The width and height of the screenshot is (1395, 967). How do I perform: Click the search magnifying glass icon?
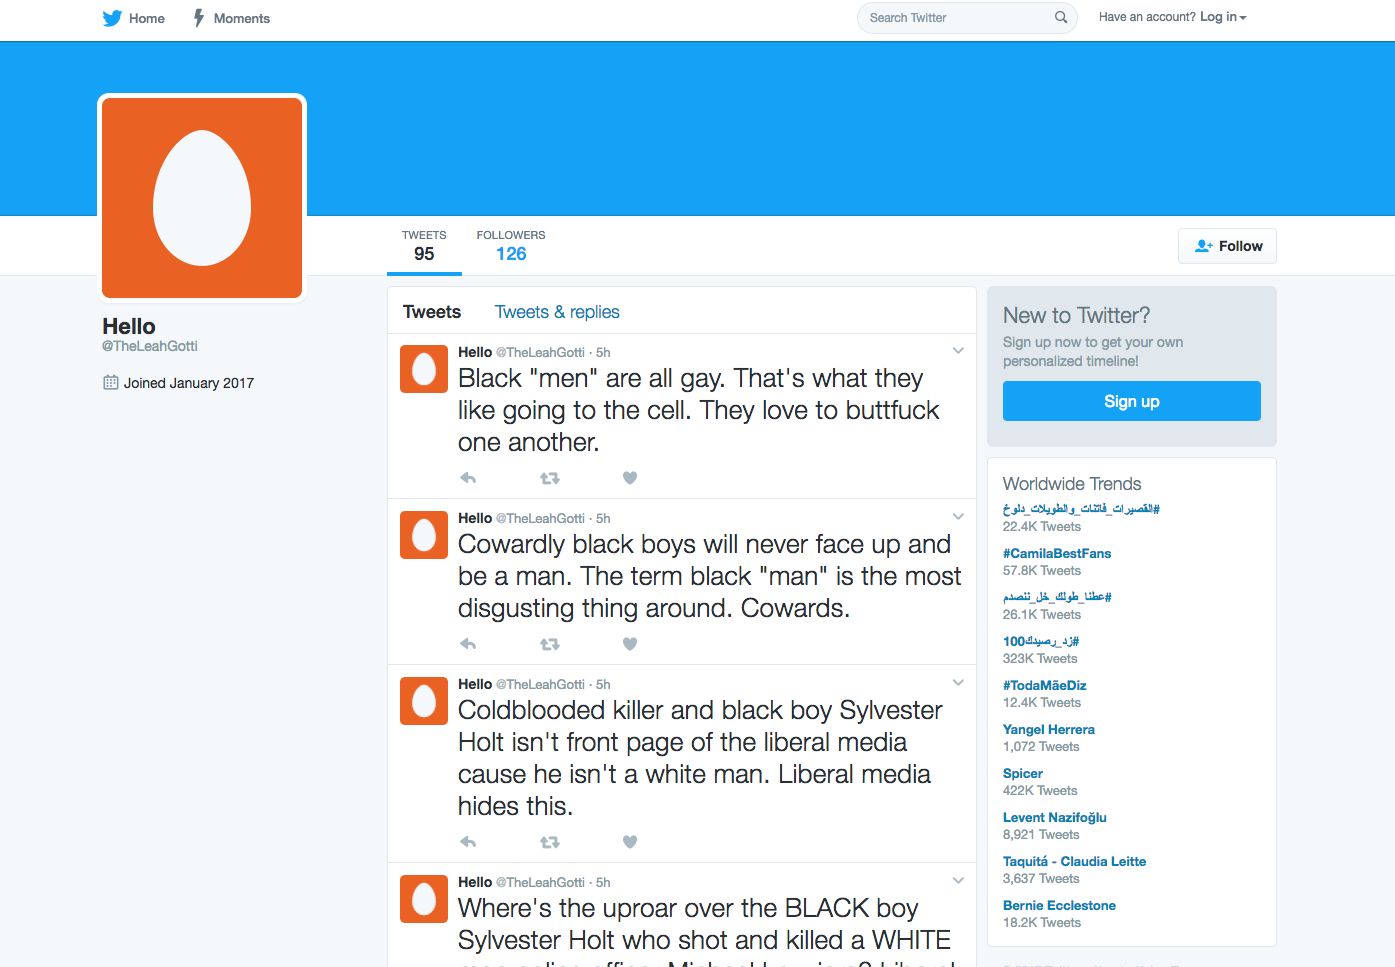[1061, 18]
